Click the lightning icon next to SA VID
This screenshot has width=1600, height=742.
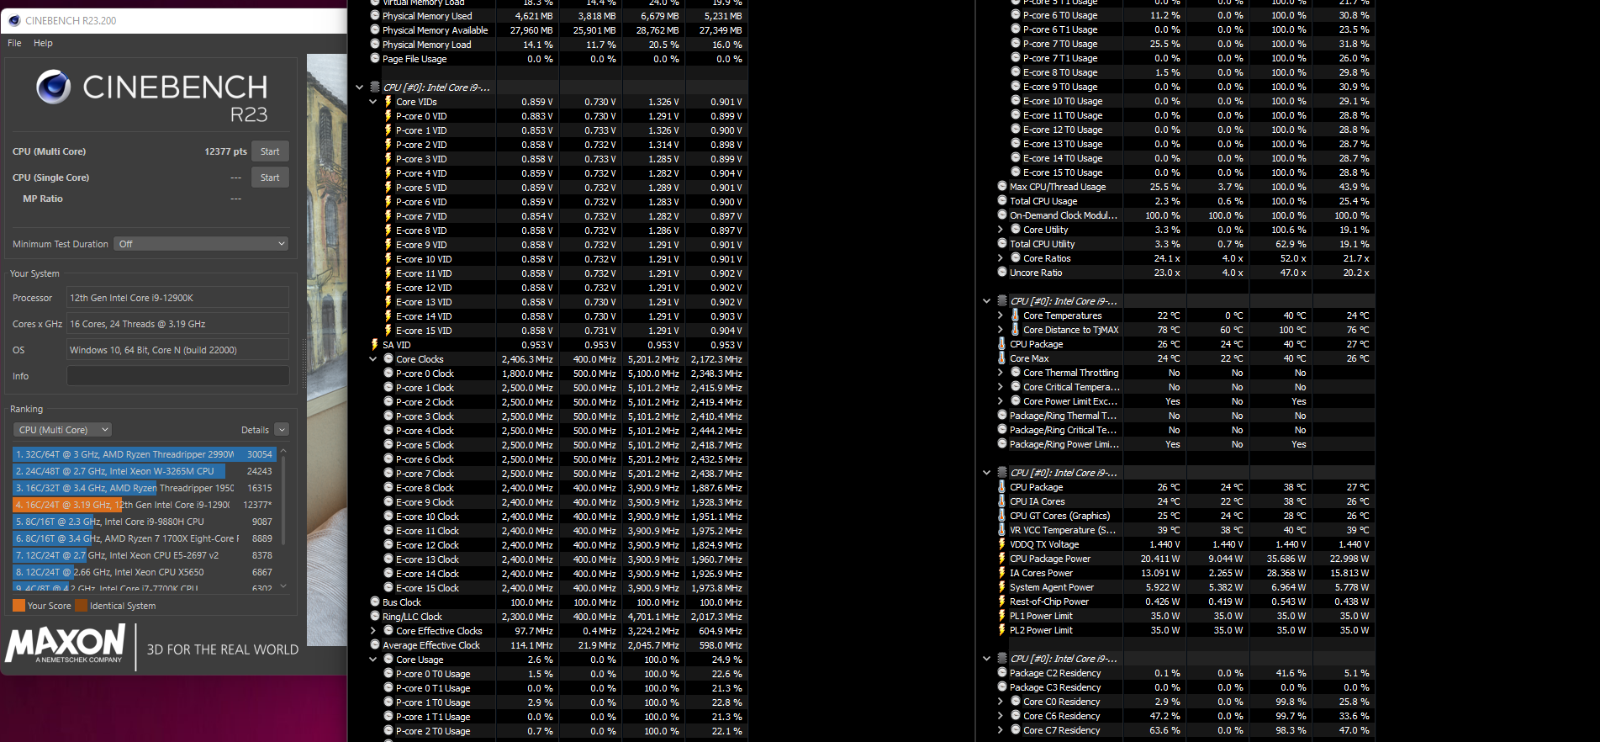pos(375,345)
